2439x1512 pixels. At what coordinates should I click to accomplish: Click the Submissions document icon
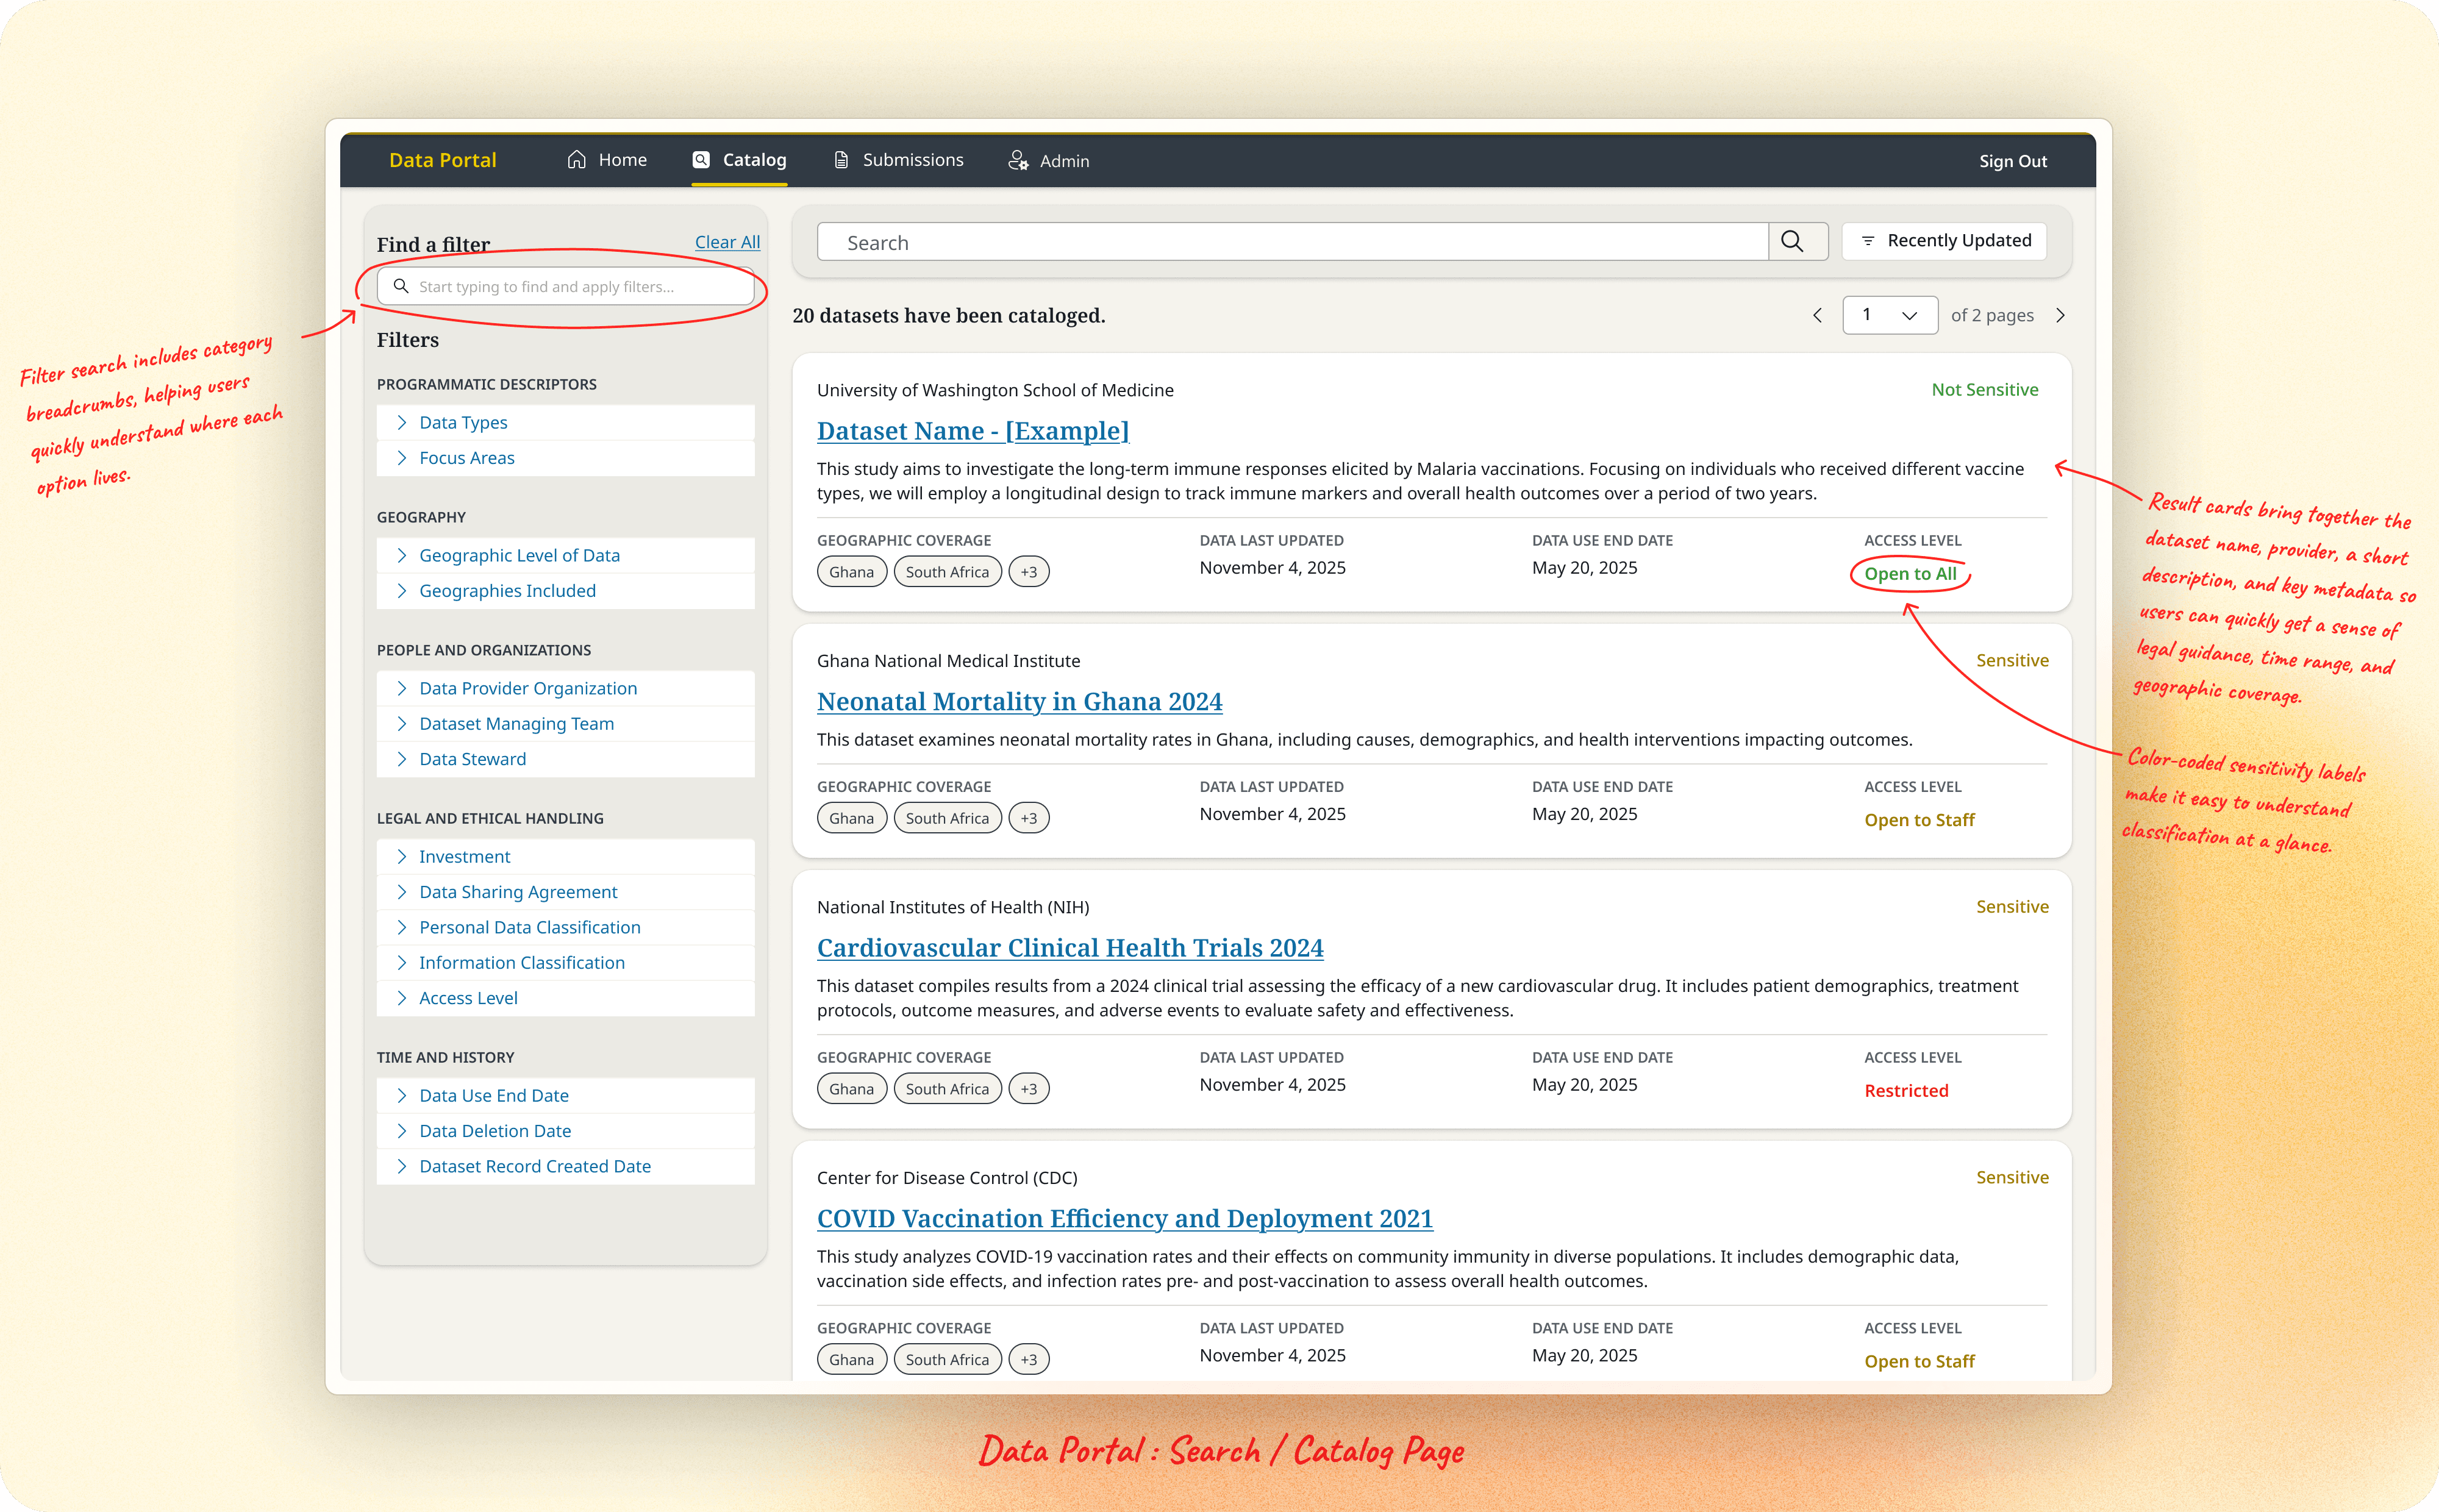click(x=841, y=160)
